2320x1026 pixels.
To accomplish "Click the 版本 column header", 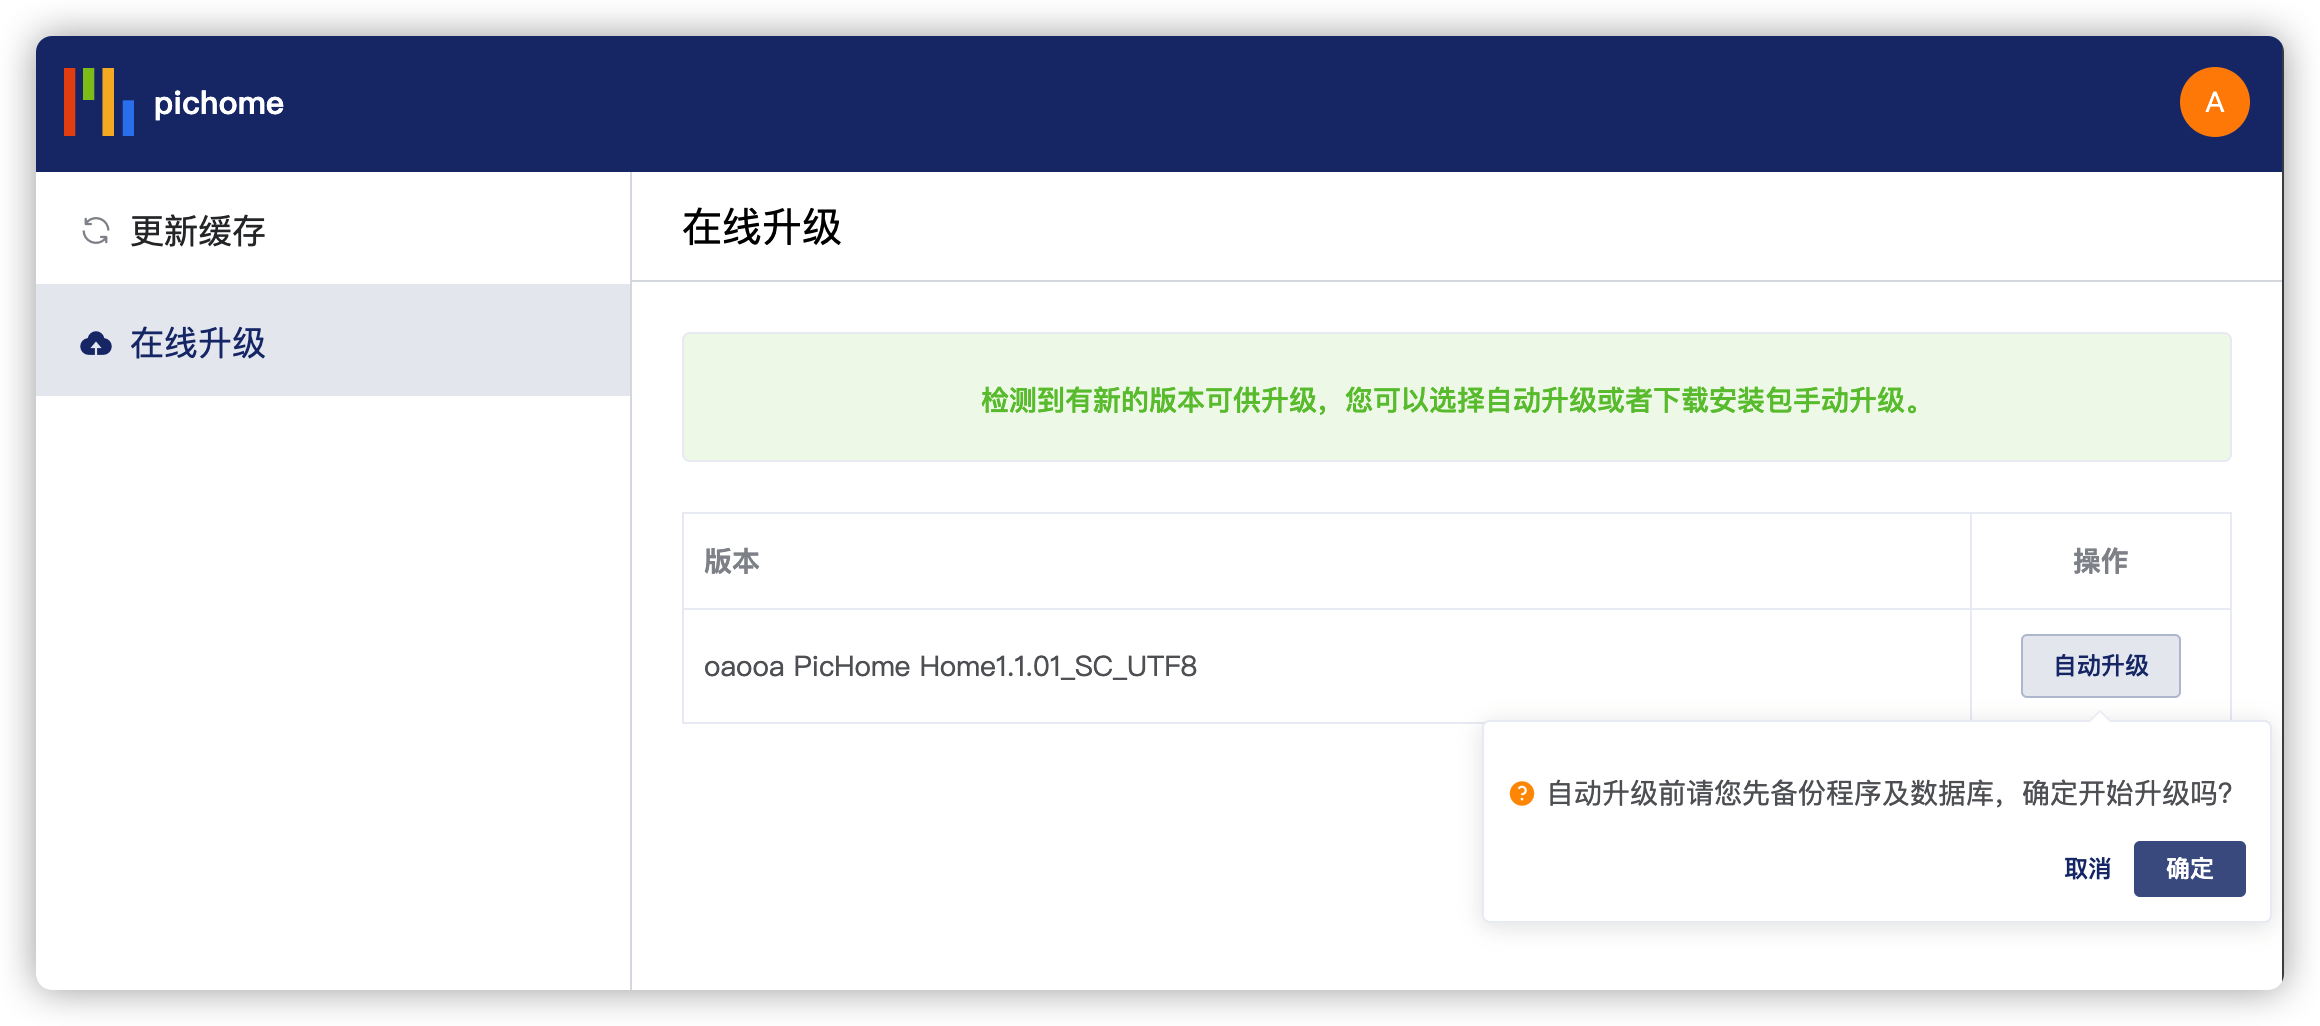I will (731, 562).
